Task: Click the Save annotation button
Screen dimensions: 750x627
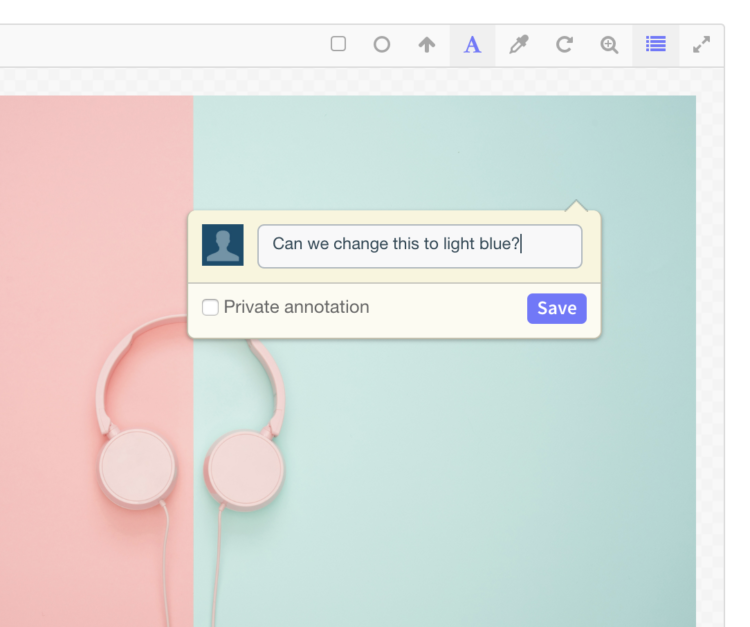Action: (557, 308)
